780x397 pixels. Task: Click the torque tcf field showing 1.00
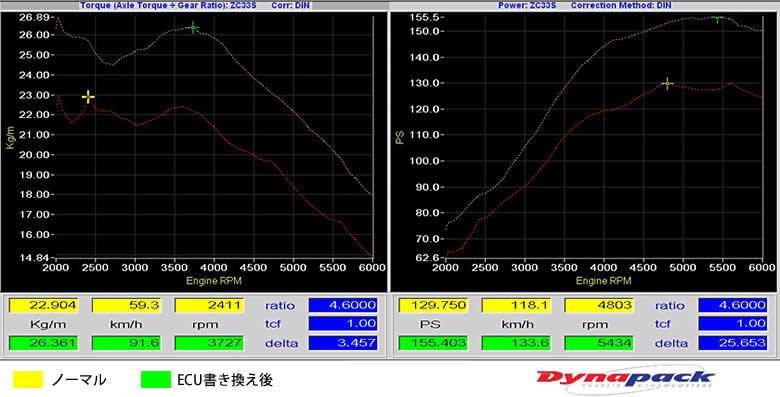(343, 324)
